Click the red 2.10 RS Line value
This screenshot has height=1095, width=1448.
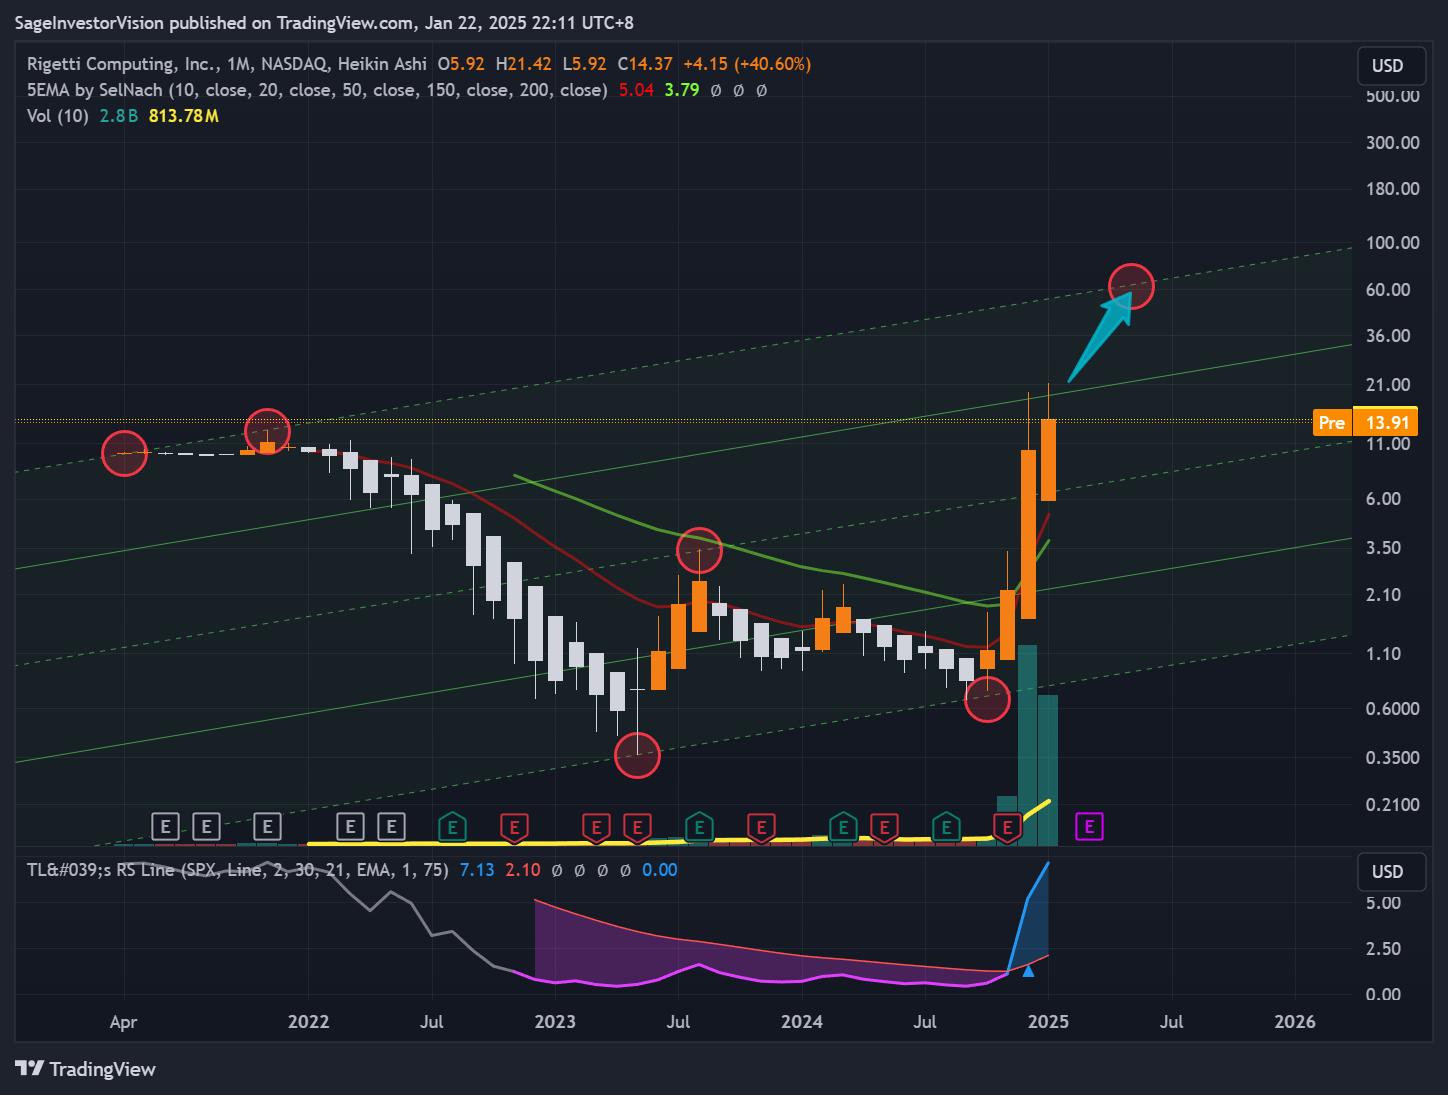pos(523,870)
